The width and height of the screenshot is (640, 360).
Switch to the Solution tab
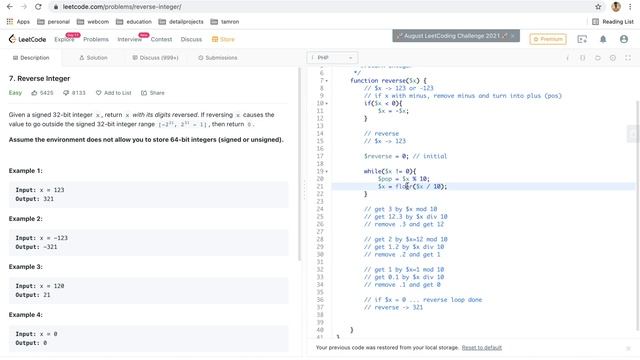93,58
